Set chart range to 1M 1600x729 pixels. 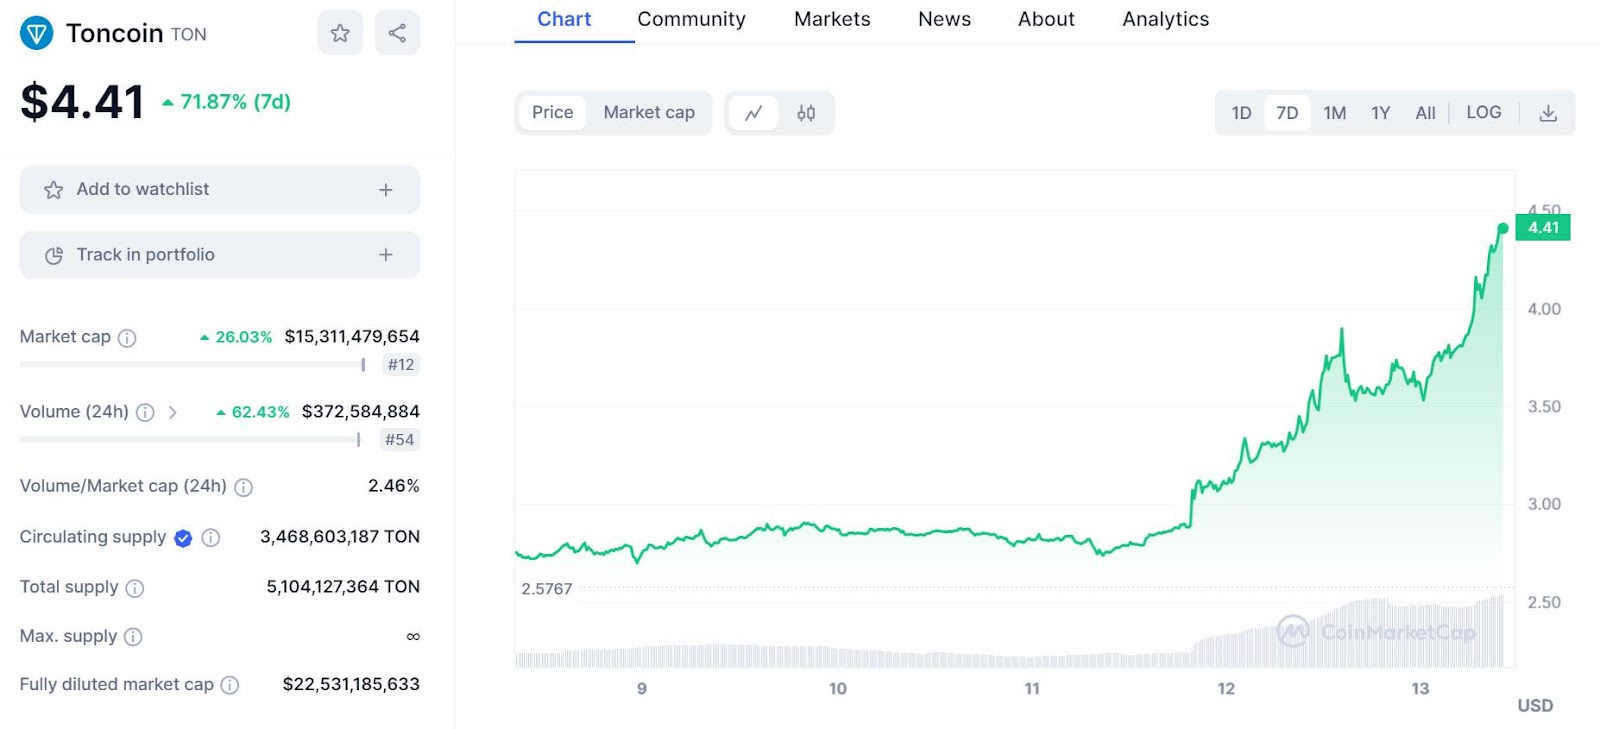[1335, 113]
